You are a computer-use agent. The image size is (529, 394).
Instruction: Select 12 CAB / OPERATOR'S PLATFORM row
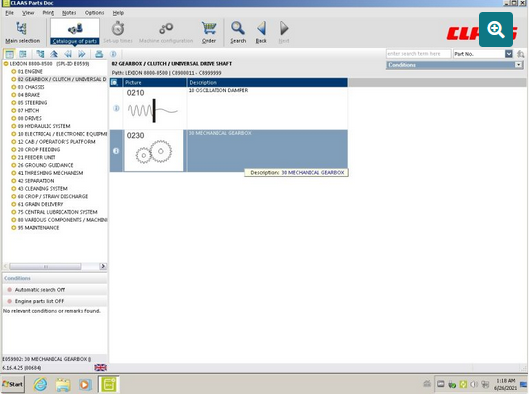click(56, 142)
